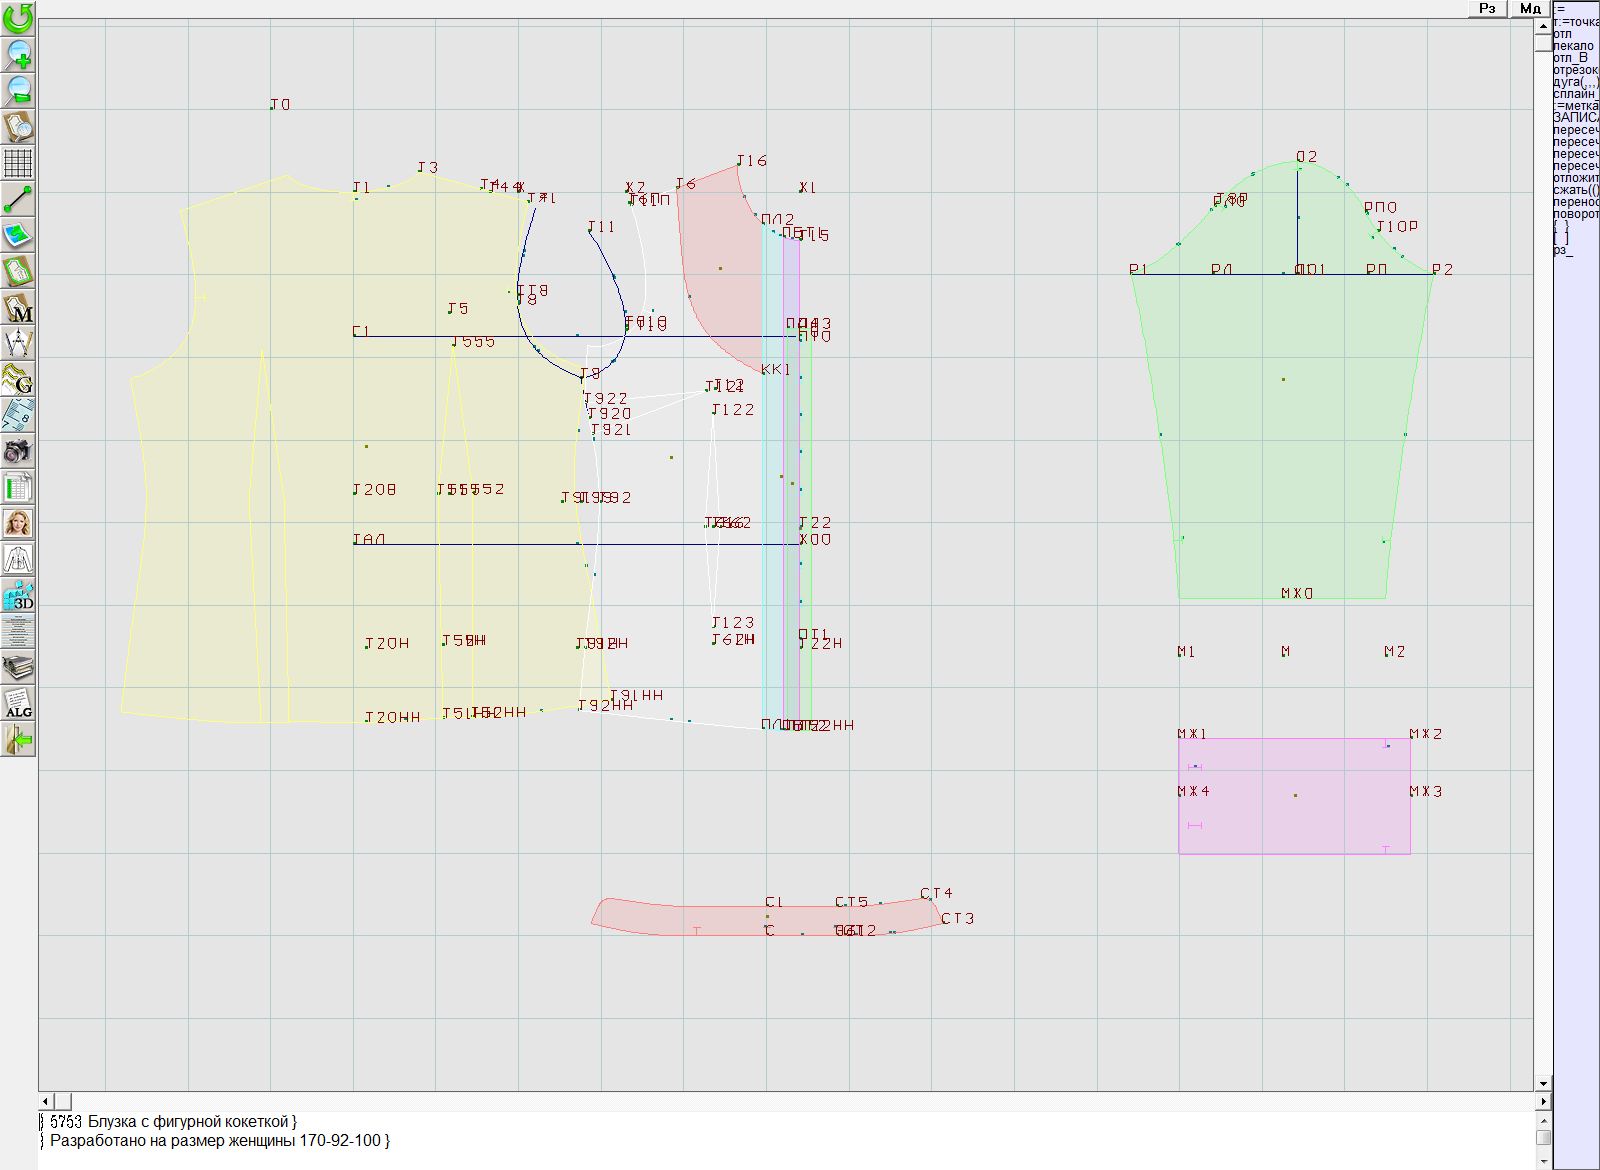
Task: Click the Рз button
Action: pyautogui.click(x=1487, y=8)
